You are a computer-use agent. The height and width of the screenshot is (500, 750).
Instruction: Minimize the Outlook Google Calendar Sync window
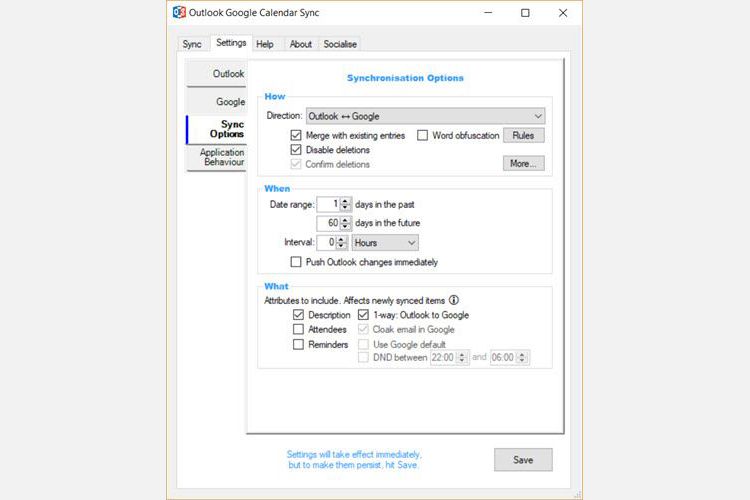tap(488, 12)
